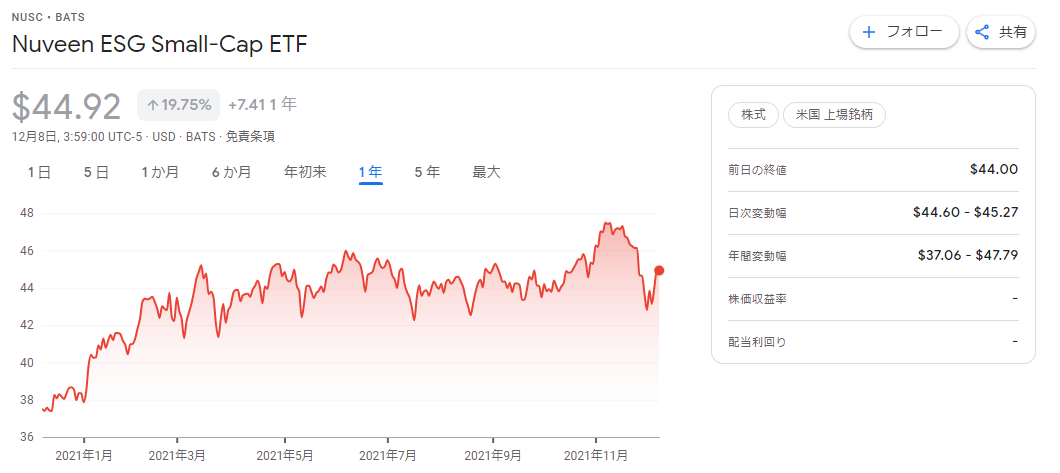Screen dimensions: 1060x473
Task: Open the 免責条項 disclaimer link
Action: [x=250, y=136]
